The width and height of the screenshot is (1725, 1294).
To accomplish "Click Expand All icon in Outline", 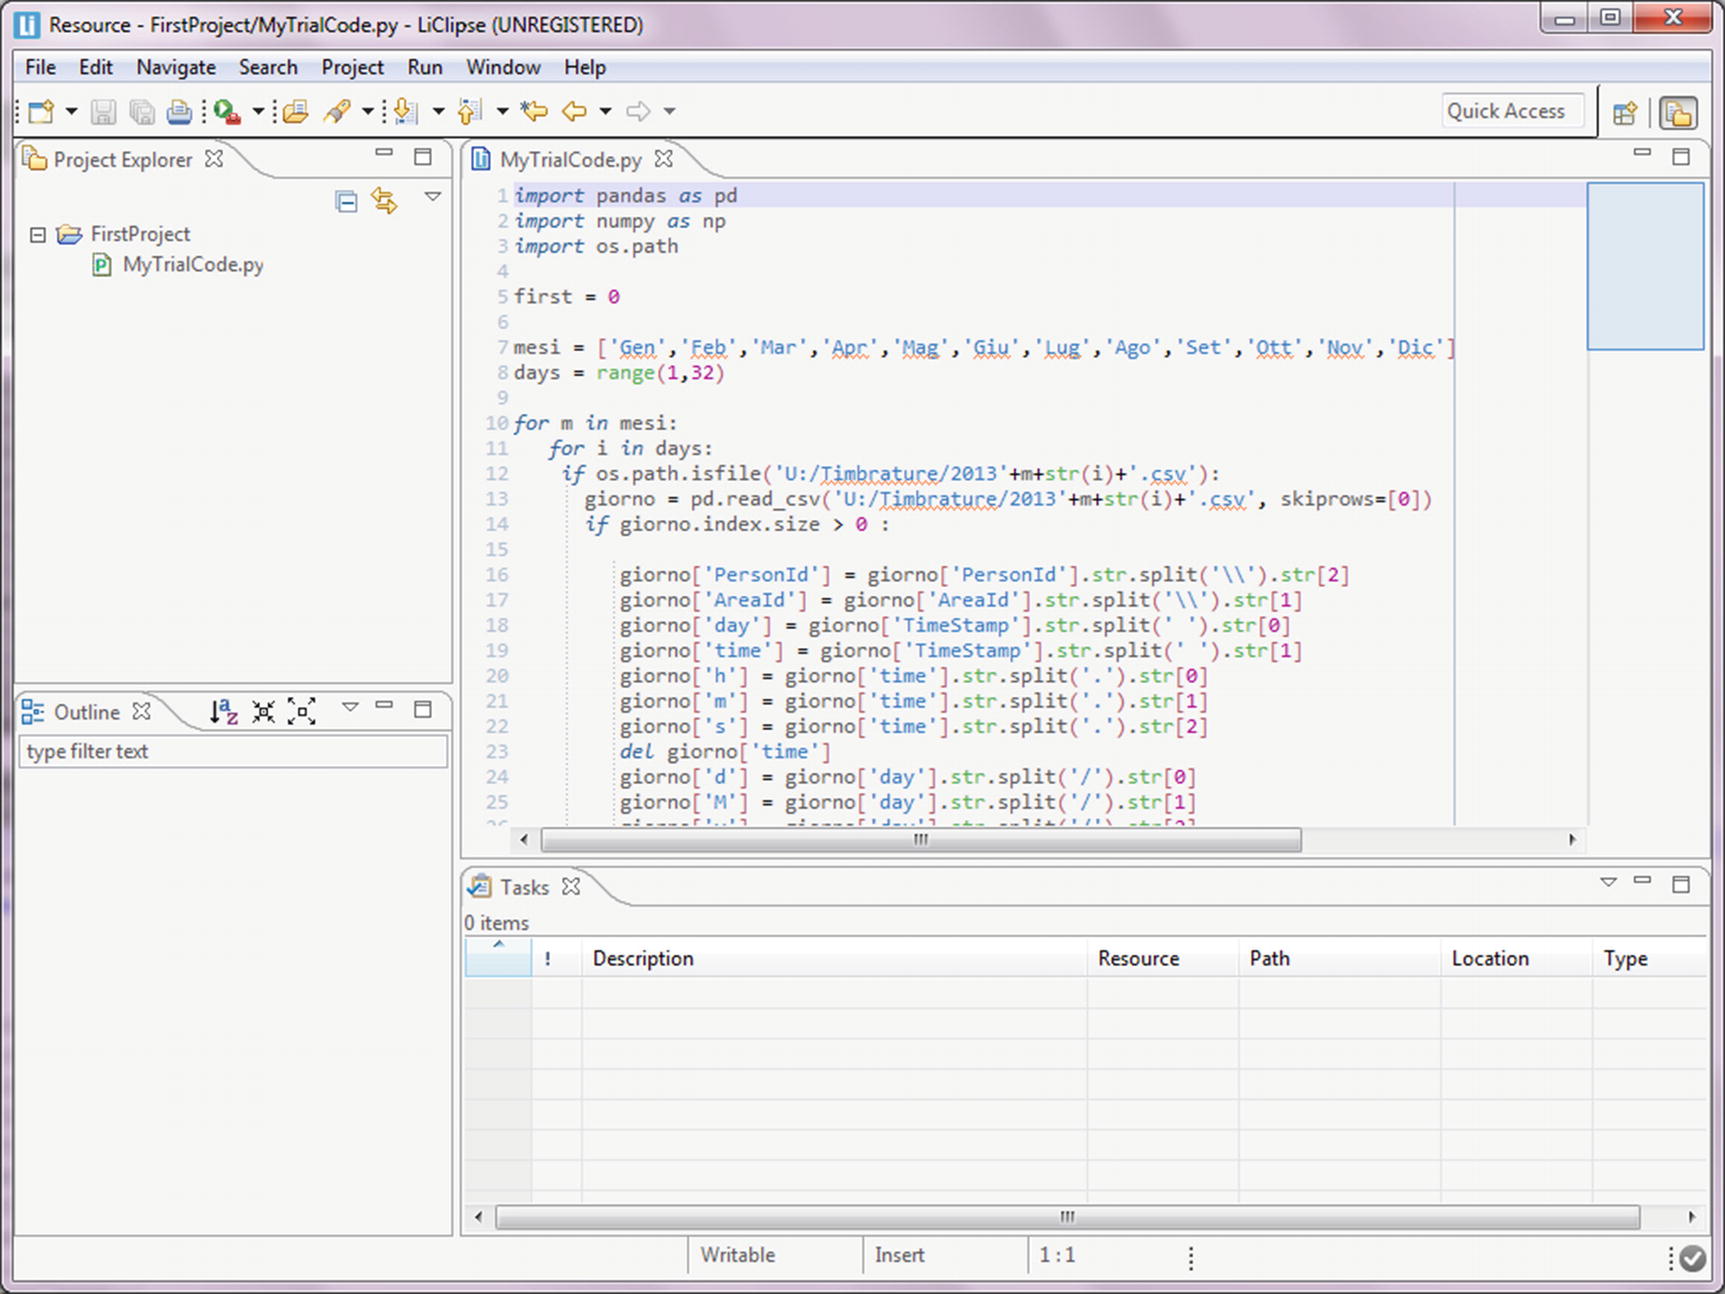I will (301, 712).
